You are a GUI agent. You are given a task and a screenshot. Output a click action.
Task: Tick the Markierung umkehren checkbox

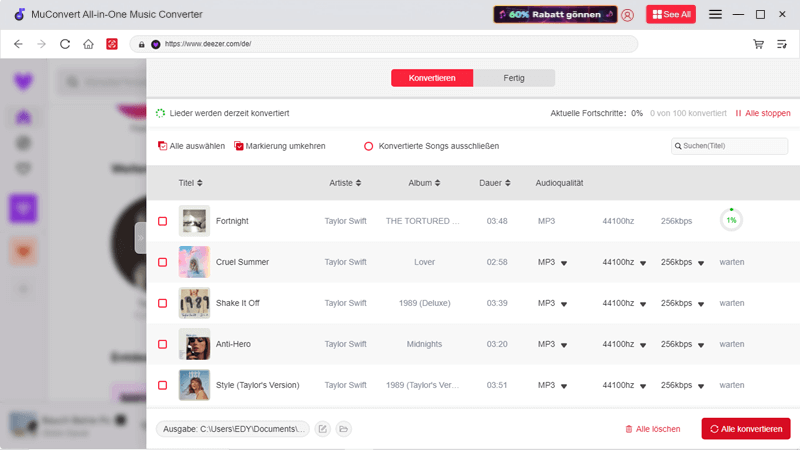[238, 146]
